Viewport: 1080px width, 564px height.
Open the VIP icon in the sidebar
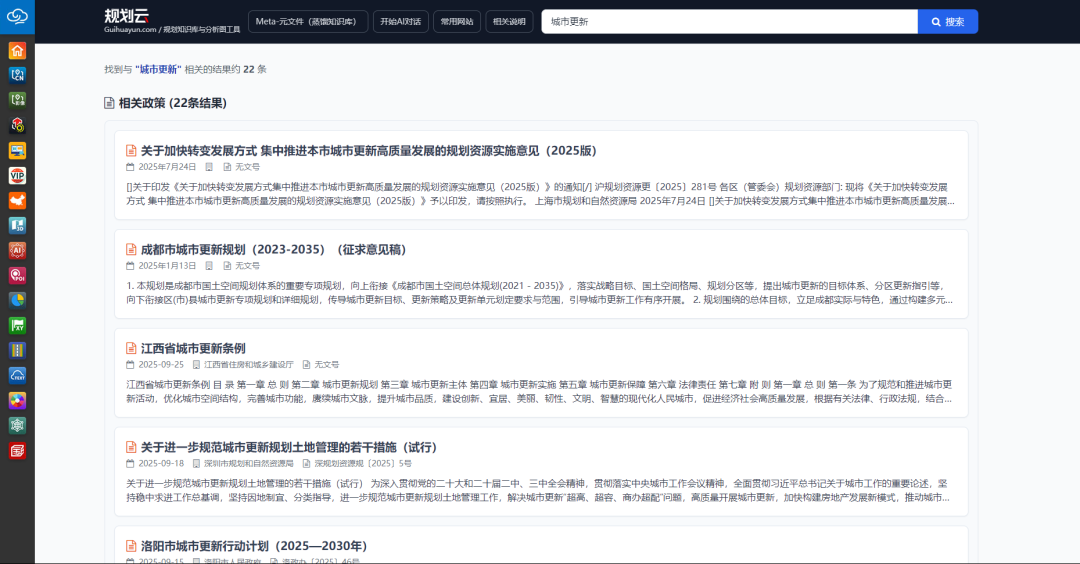[17, 175]
